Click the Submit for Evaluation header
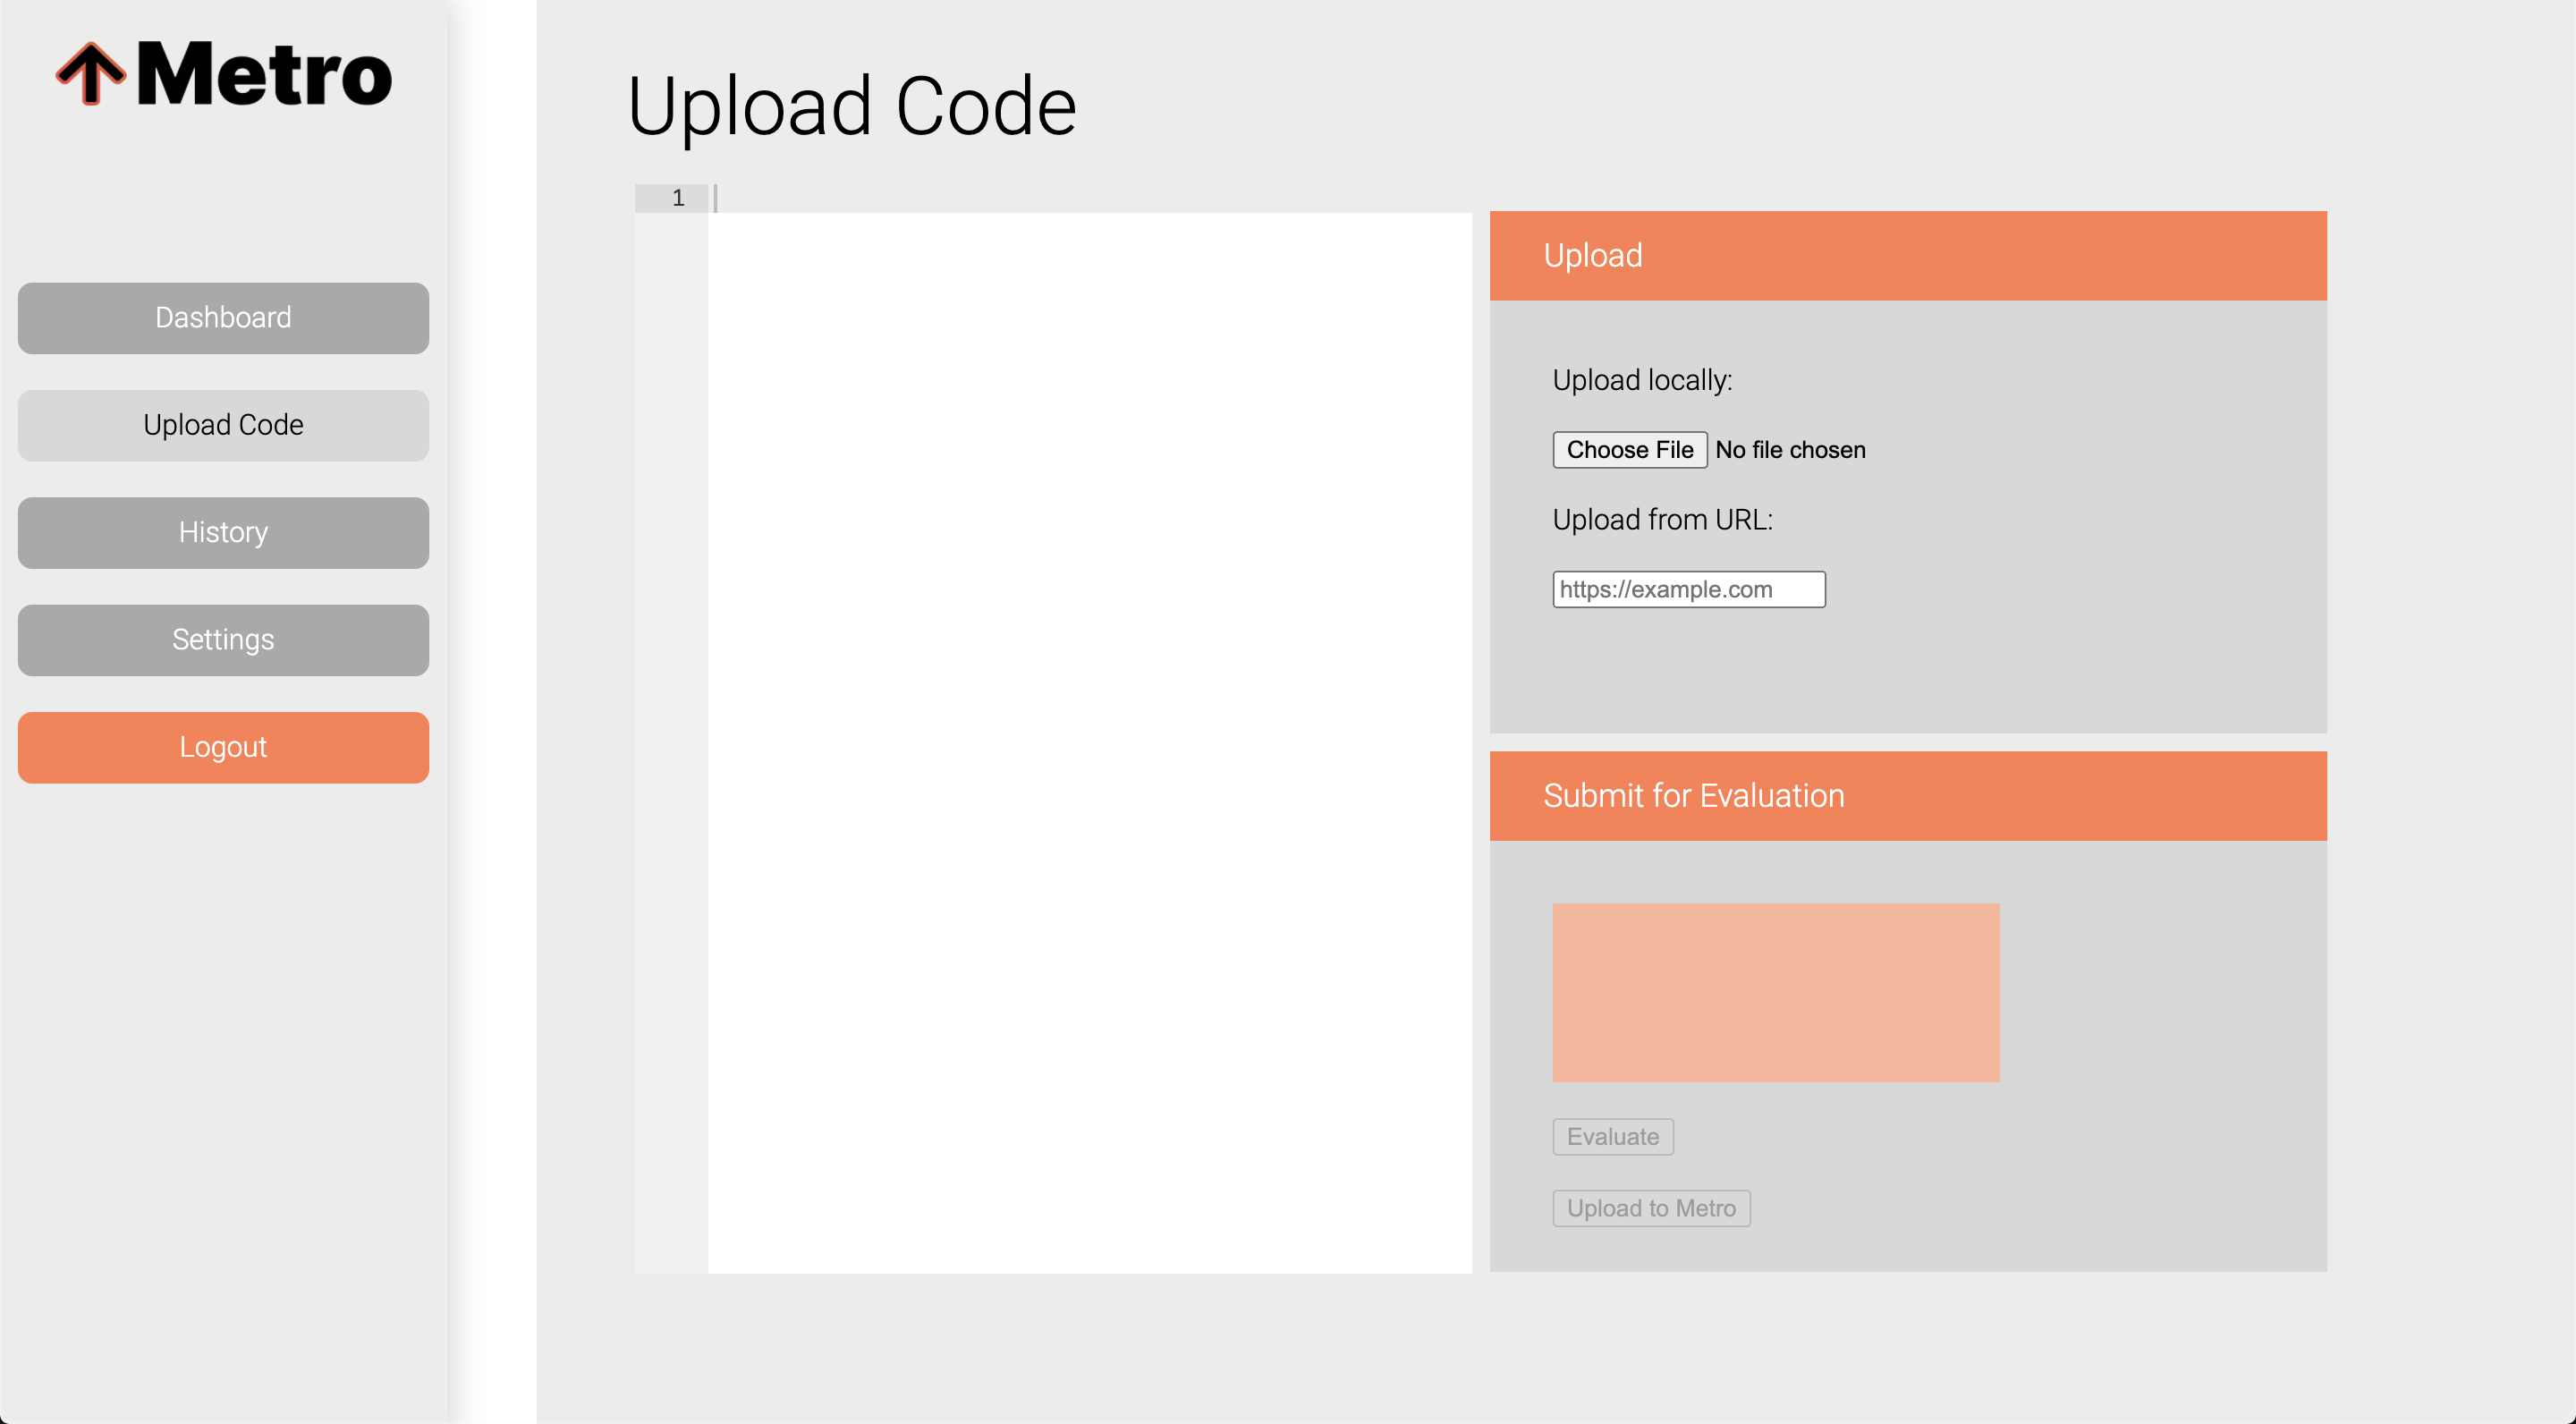Image resolution: width=2576 pixels, height=1424 pixels. click(x=1907, y=796)
